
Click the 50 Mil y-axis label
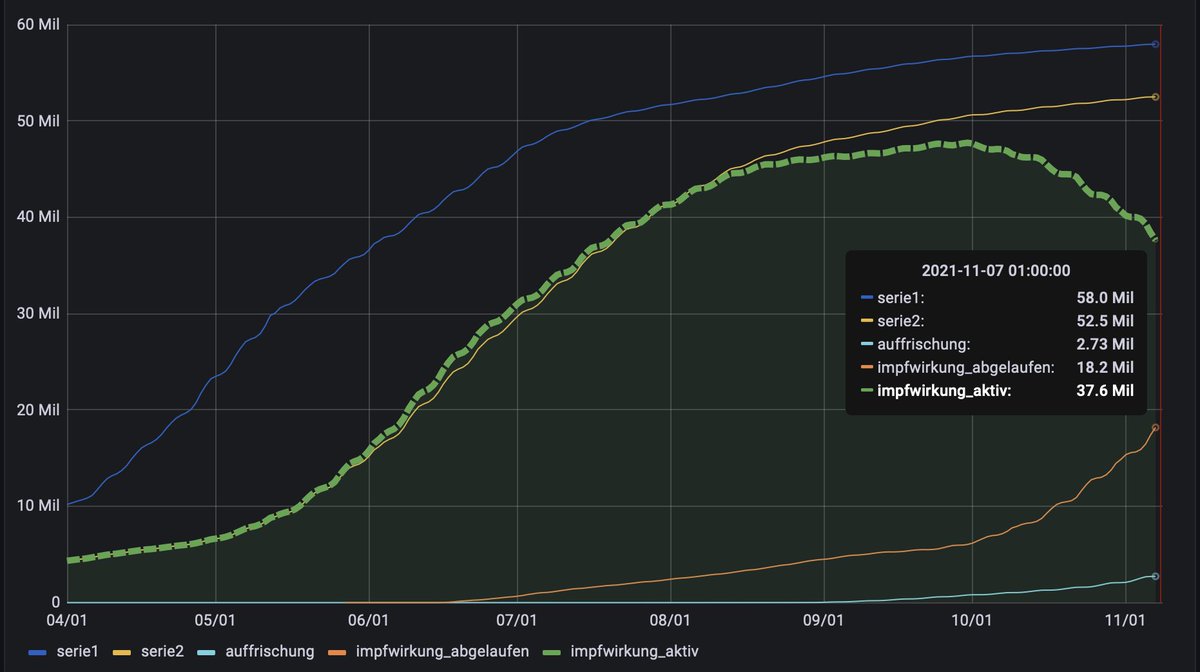(39, 121)
